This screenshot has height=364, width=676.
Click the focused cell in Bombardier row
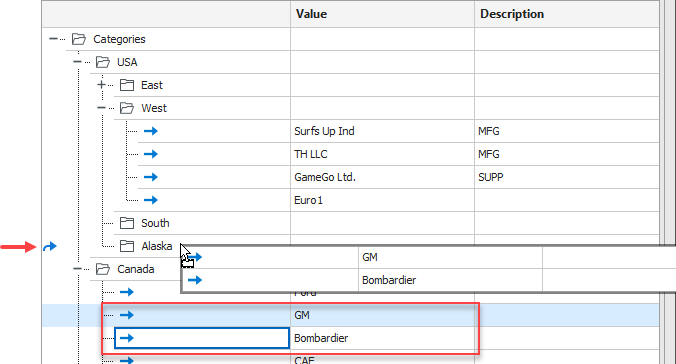coord(202,338)
